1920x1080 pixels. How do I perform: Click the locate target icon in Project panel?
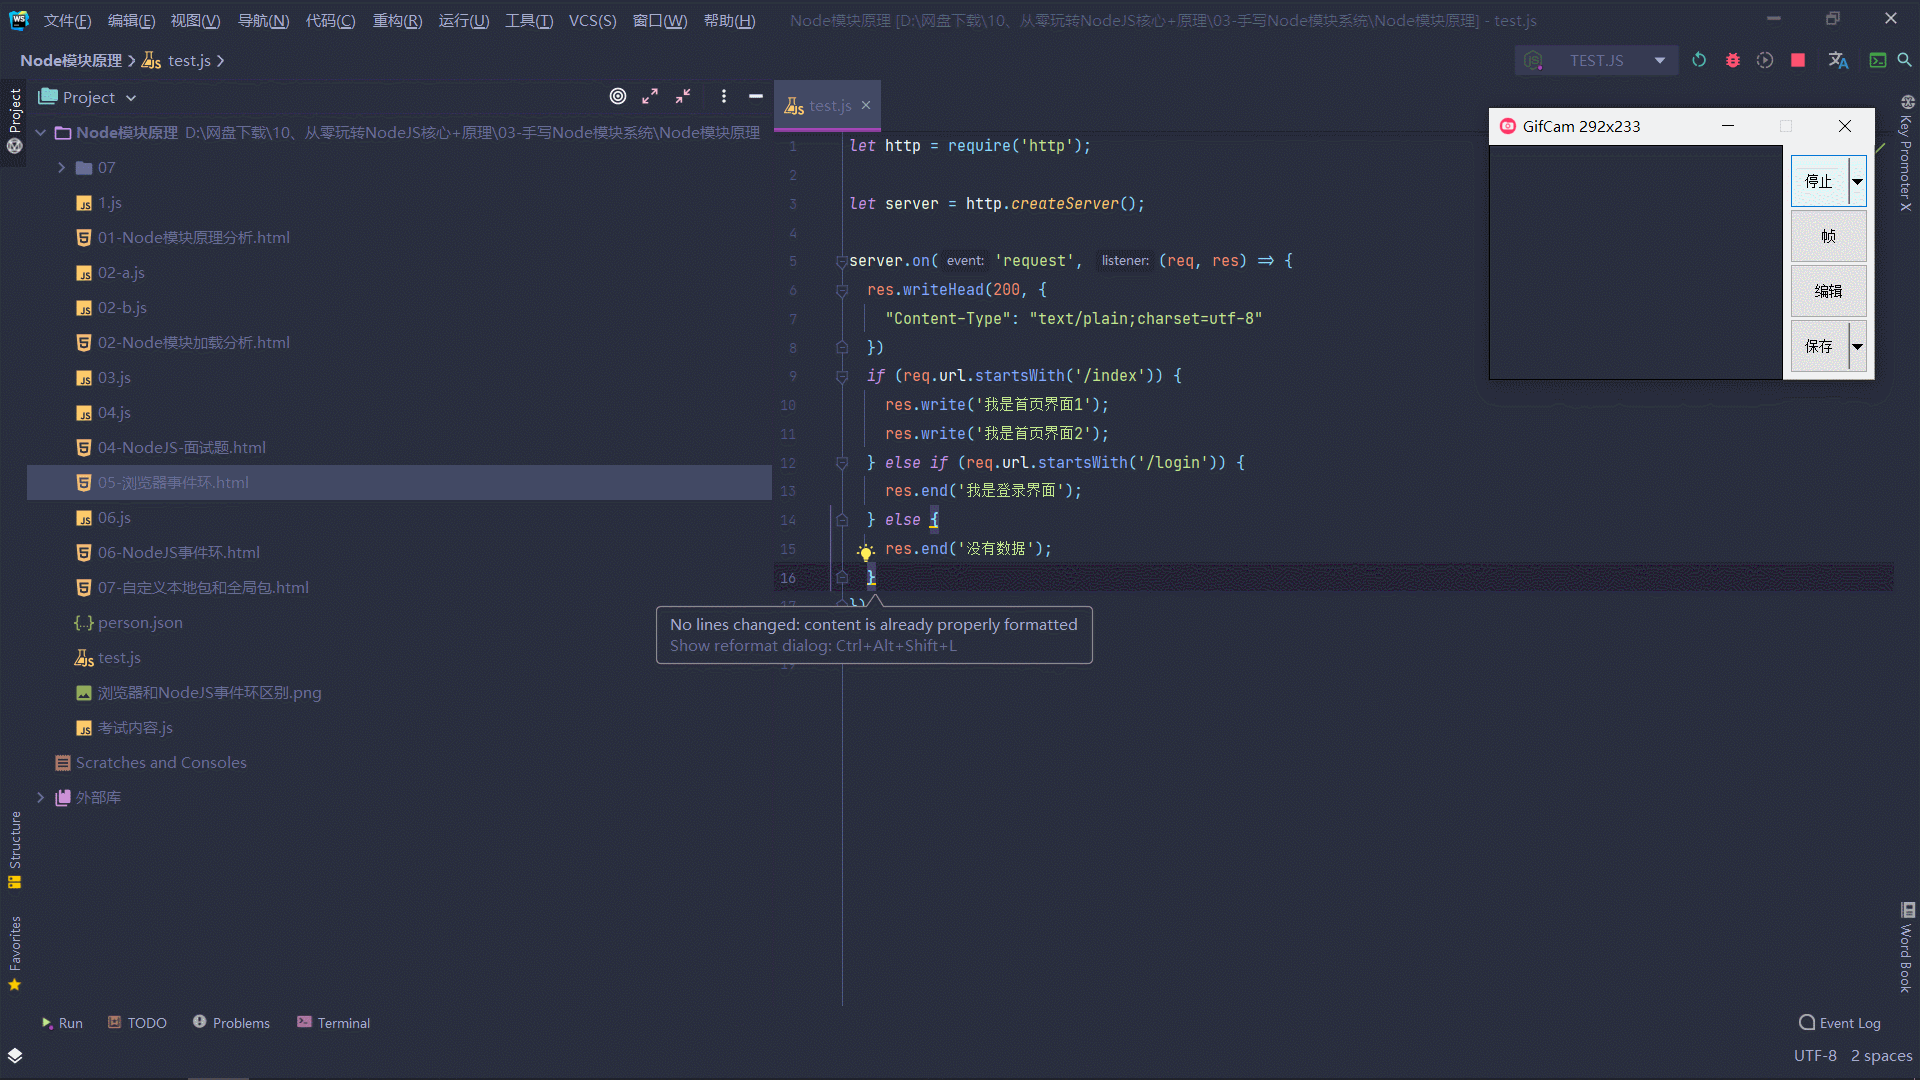coord(618,96)
